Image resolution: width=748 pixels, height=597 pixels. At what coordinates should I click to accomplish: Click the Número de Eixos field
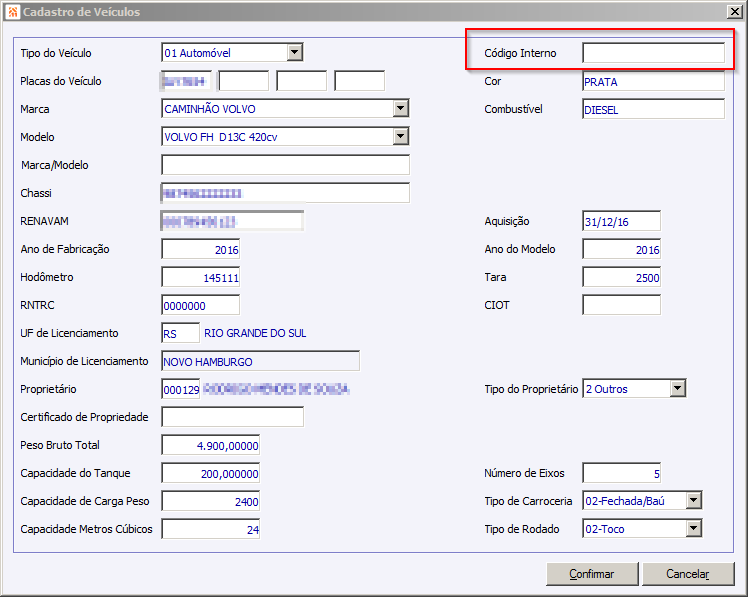click(x=622, y=473)
